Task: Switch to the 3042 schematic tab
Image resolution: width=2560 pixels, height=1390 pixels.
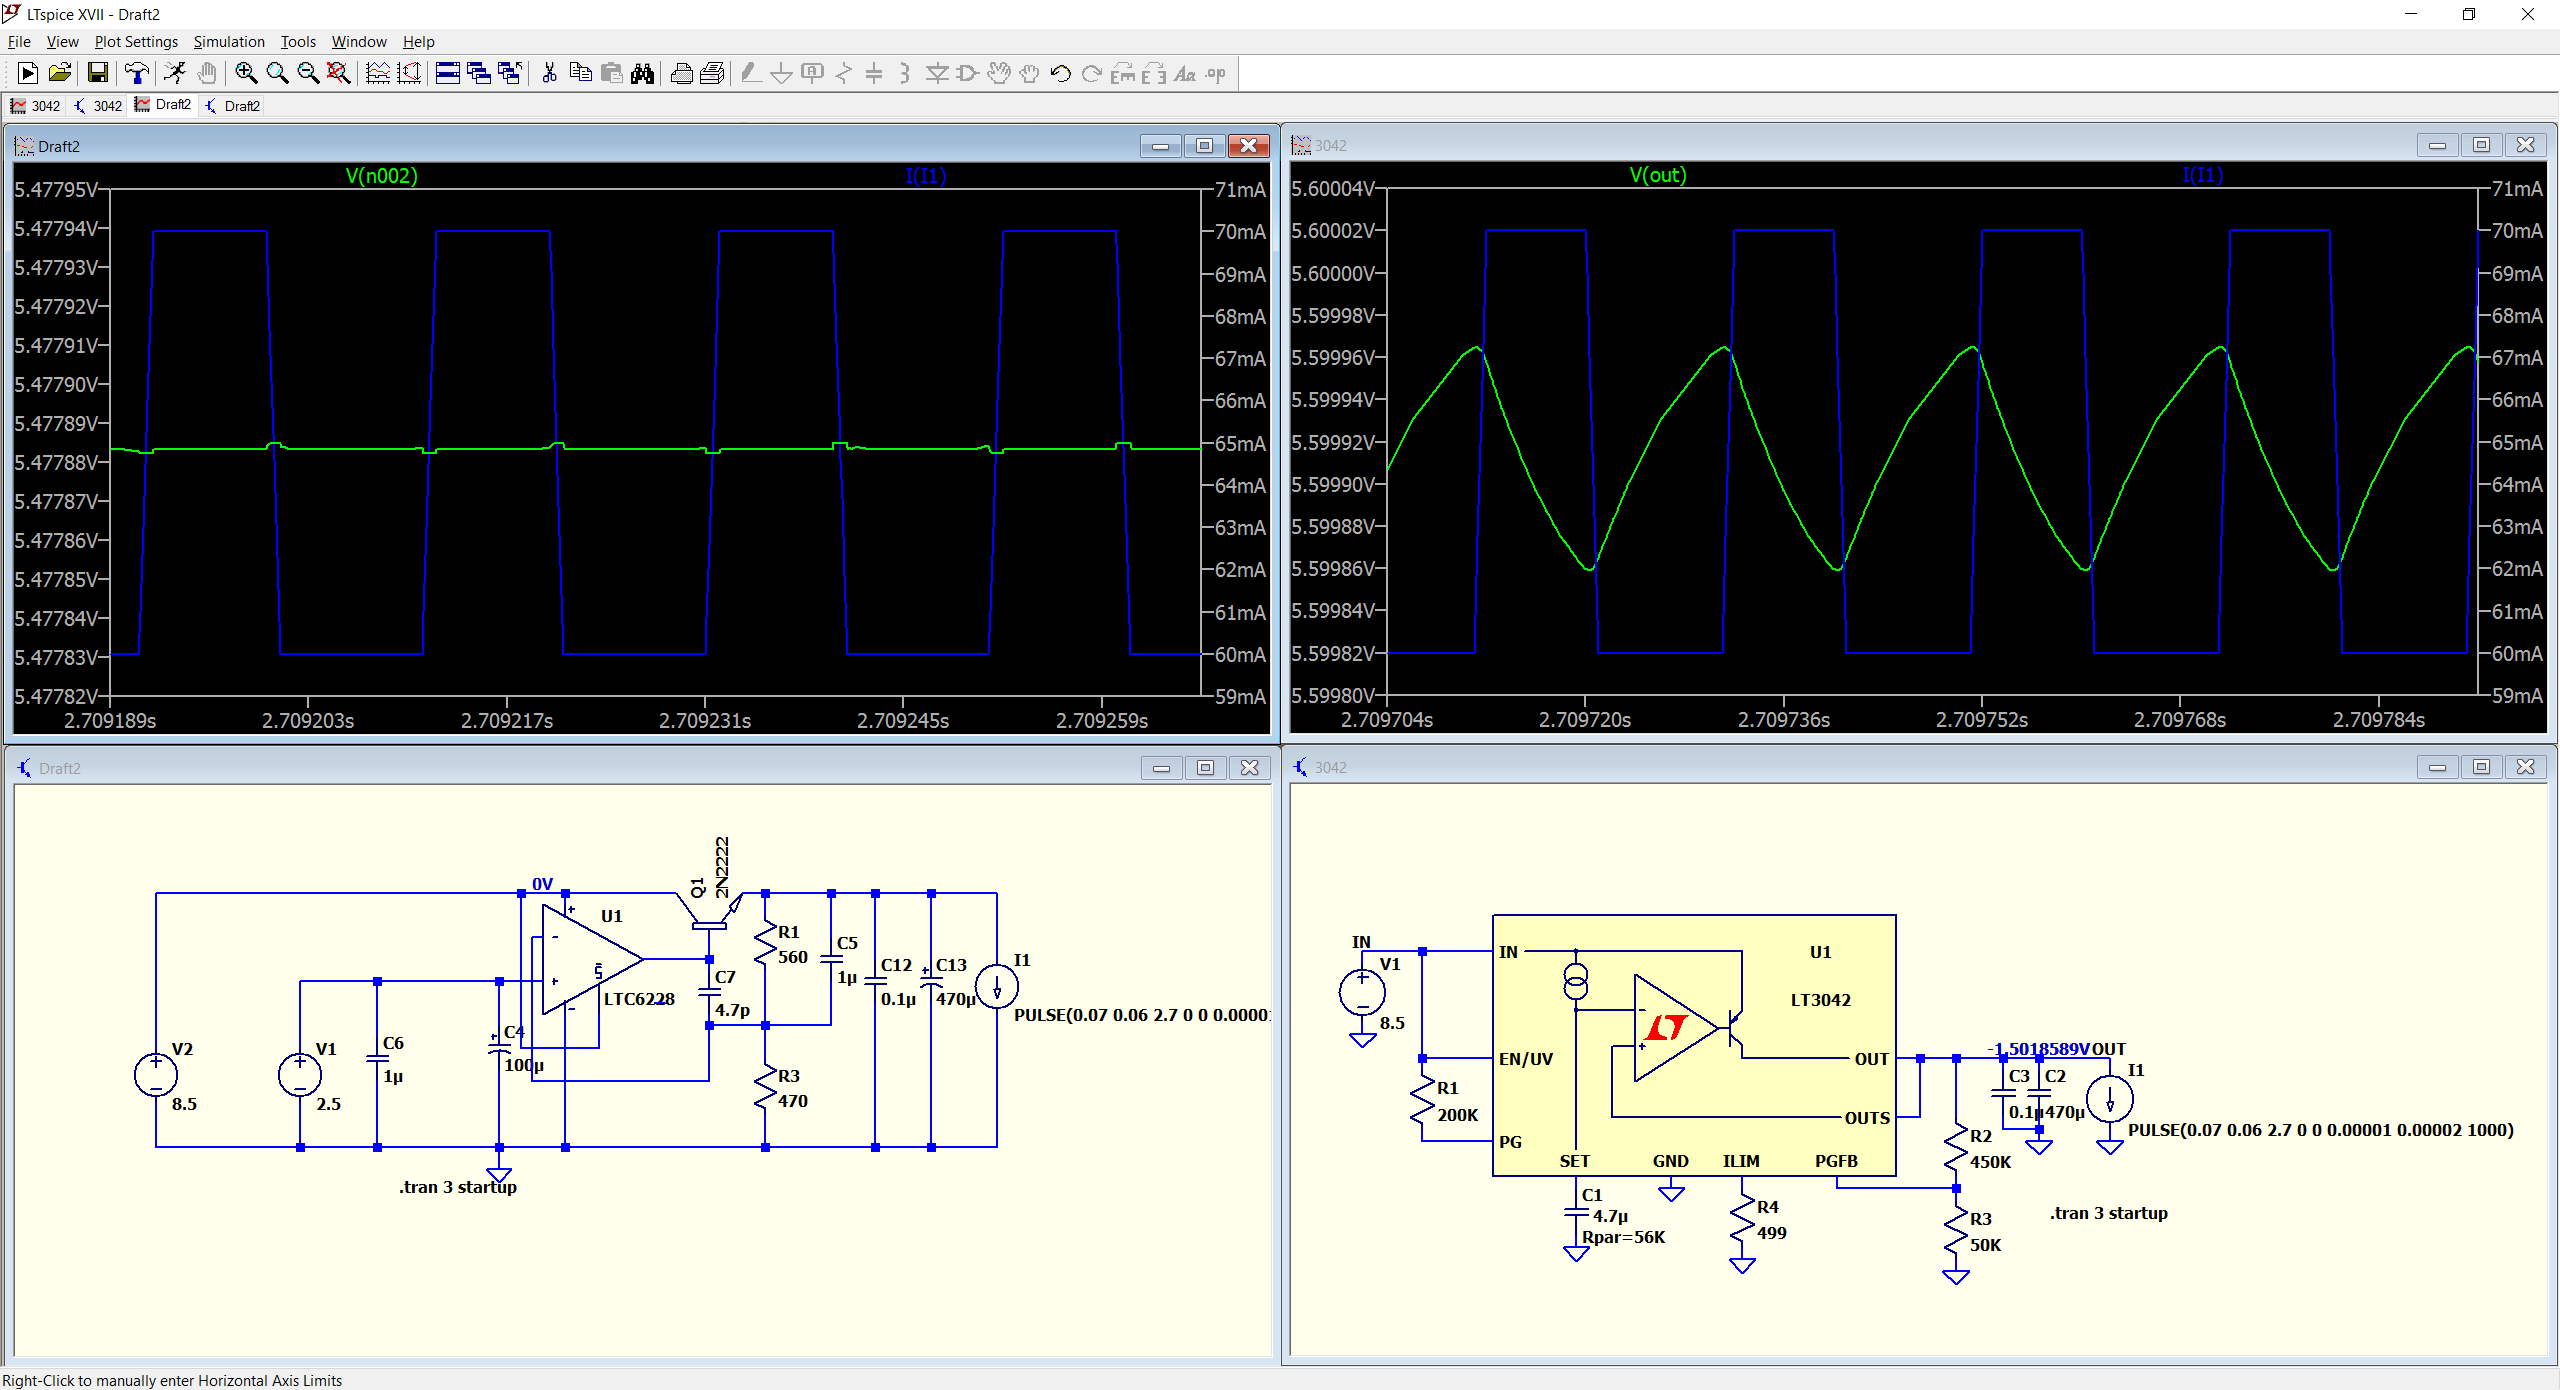Action: point(98,106)
